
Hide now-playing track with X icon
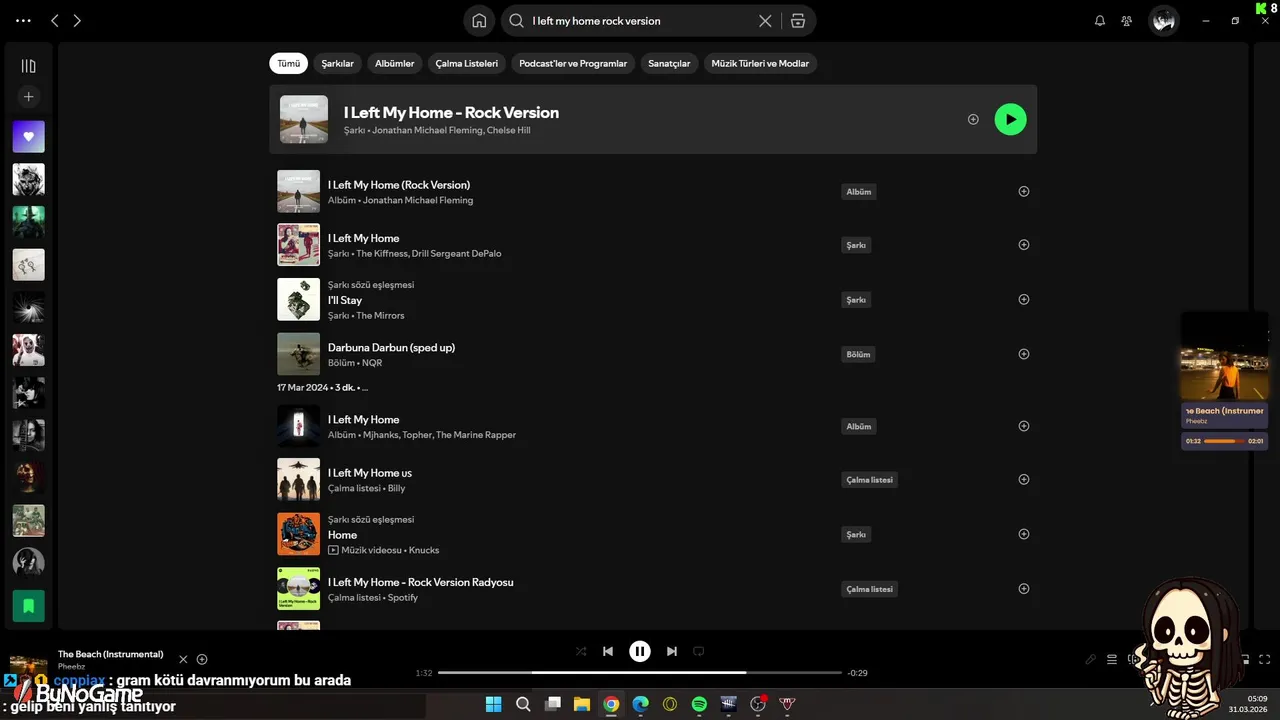pos(183,659)
